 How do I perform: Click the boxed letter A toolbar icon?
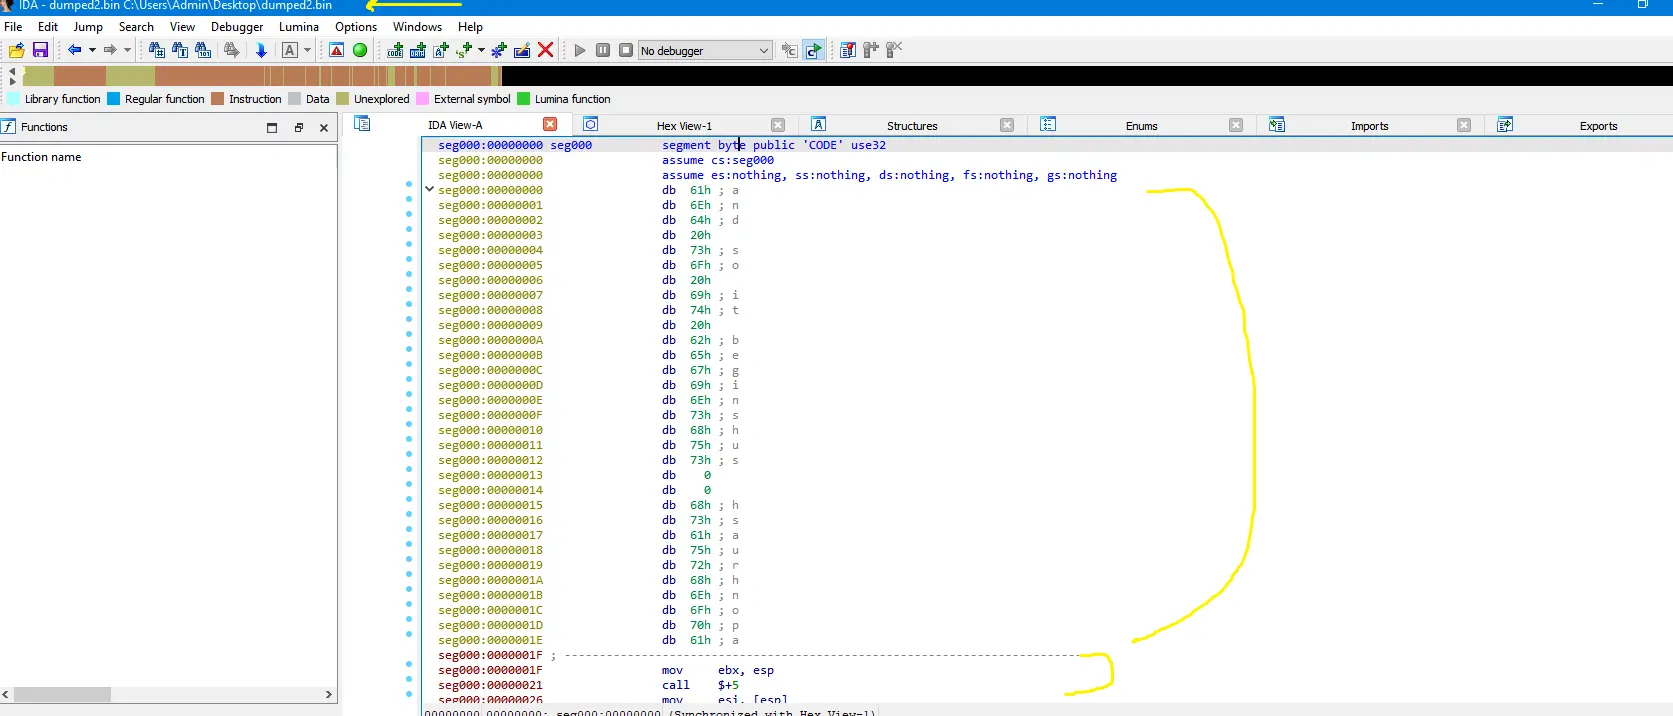[290, 50]
